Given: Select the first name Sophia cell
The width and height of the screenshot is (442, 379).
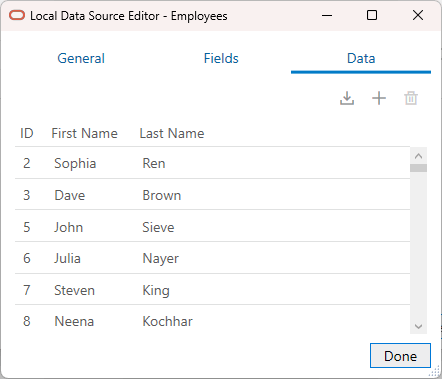Looking at the screenshot, I should coord(75,163).
